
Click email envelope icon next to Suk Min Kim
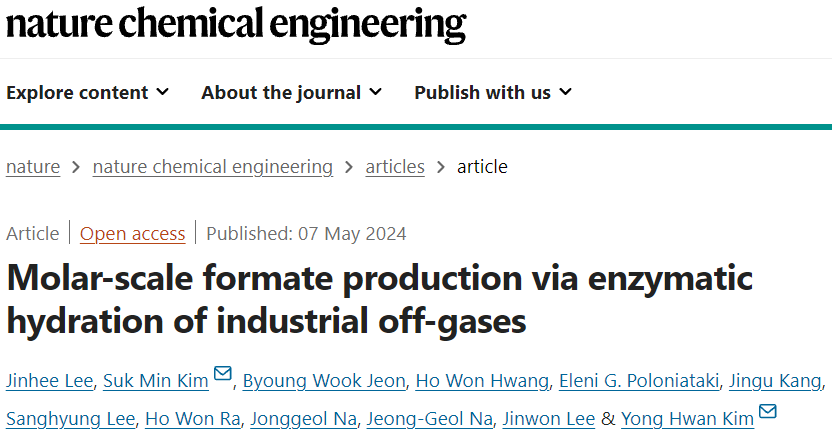223,373
